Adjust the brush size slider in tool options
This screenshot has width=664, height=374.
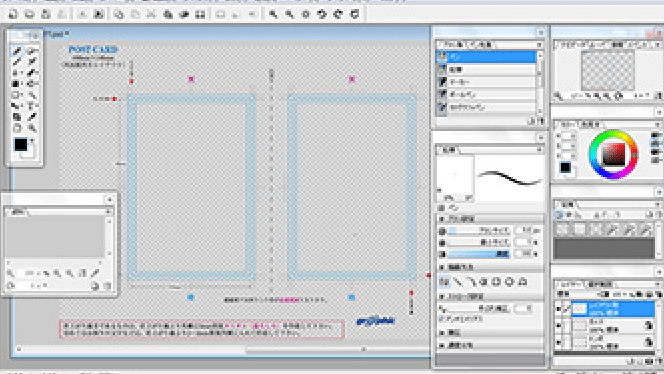[x=479, y=231]
